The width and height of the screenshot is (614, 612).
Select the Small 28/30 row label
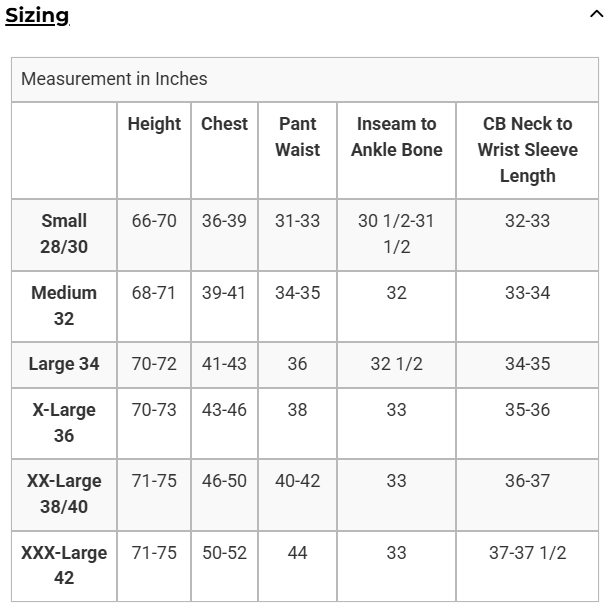pos(64,234)
